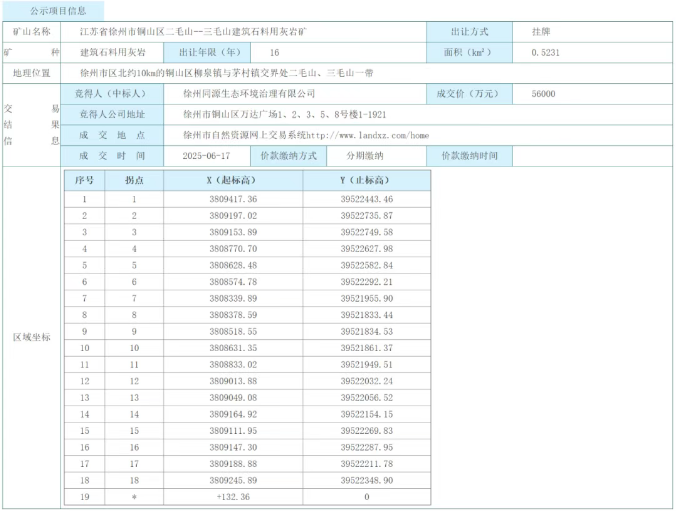Select winning bidder 徐州同源生态环境治理有限公司
Viewport: 676px width, 511px height.
pos(249,94)
